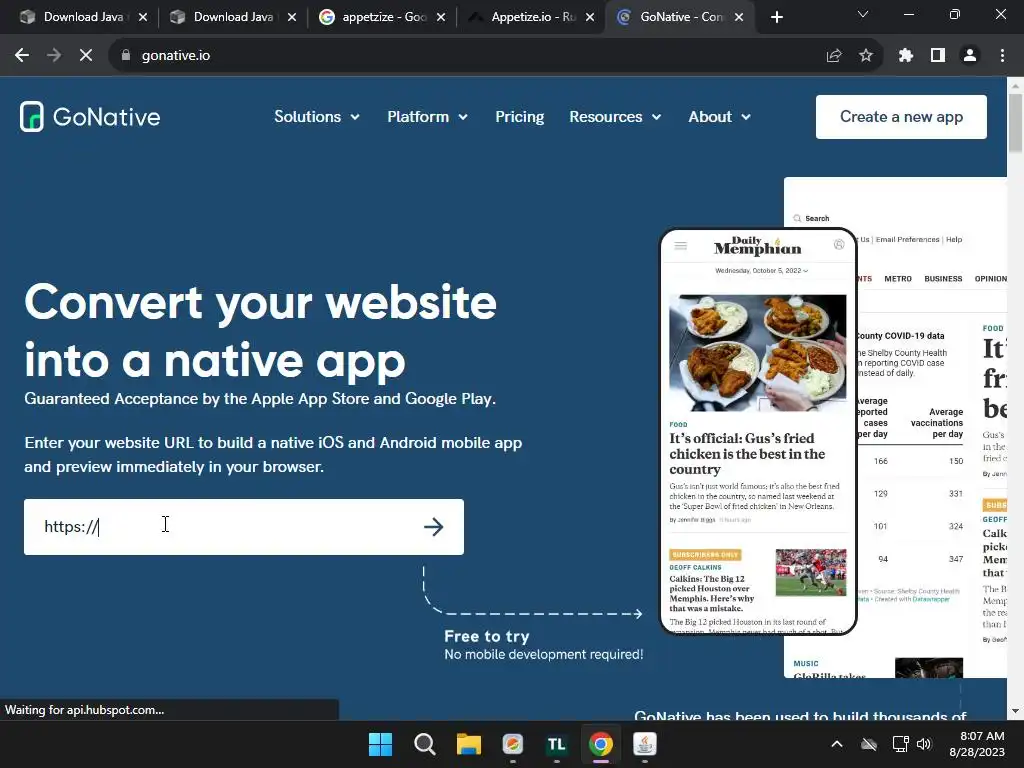
Task: Toggle Chrome side panel icon
Action: [x=938, y=56]
